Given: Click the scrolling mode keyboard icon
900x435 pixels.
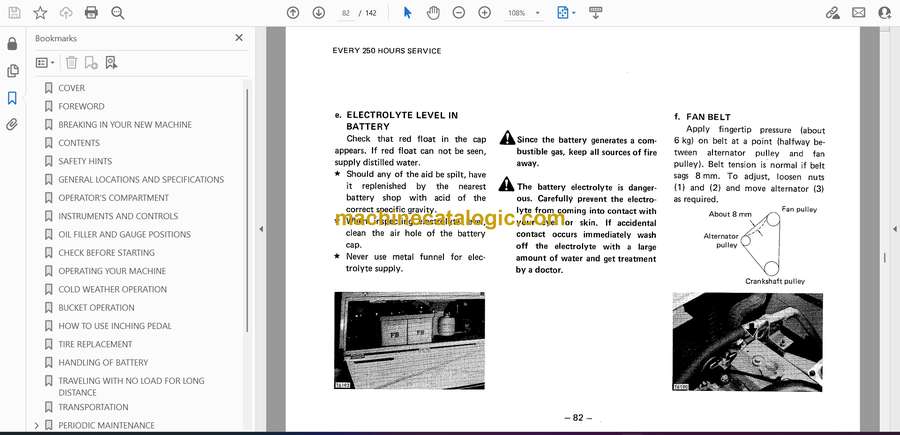Looking at the screenshot, I should 595,13.
